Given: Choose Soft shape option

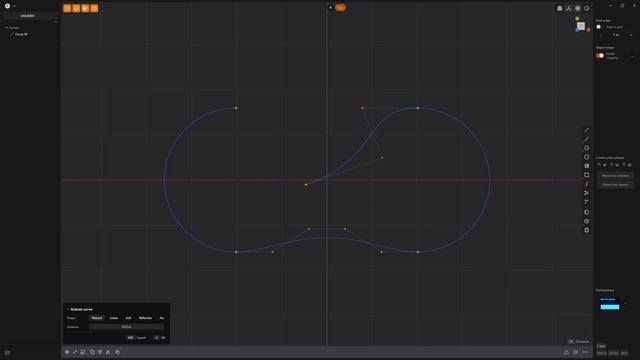Looking at the screenshot, I should tap(128, 318).
